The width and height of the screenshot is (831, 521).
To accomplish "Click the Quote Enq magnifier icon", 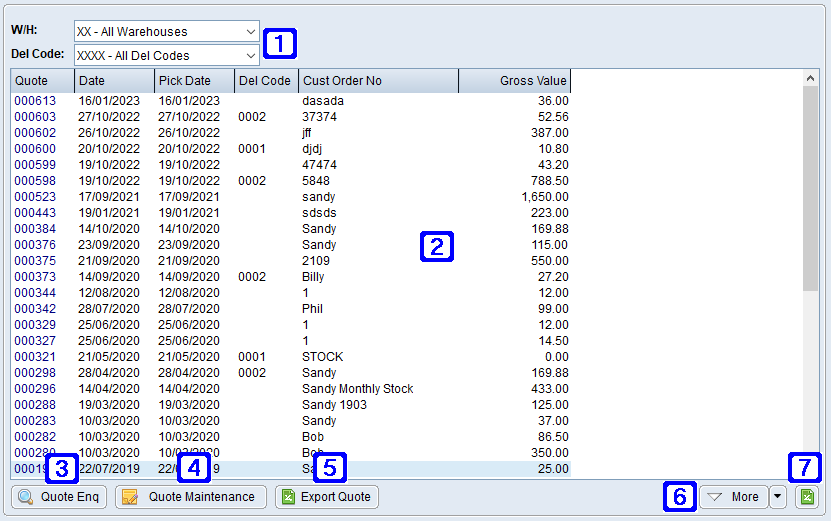I will point(26,497).
